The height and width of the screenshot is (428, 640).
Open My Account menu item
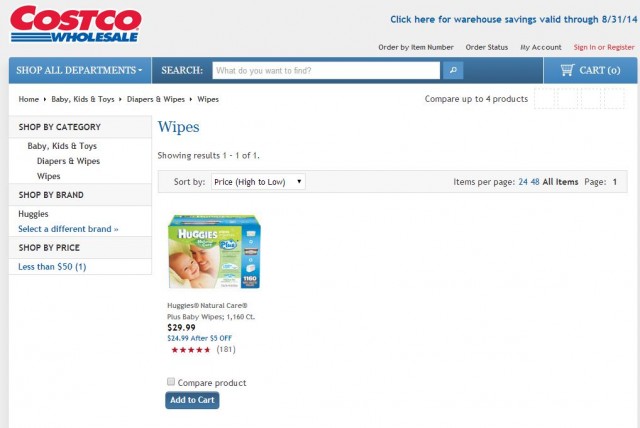541,47
